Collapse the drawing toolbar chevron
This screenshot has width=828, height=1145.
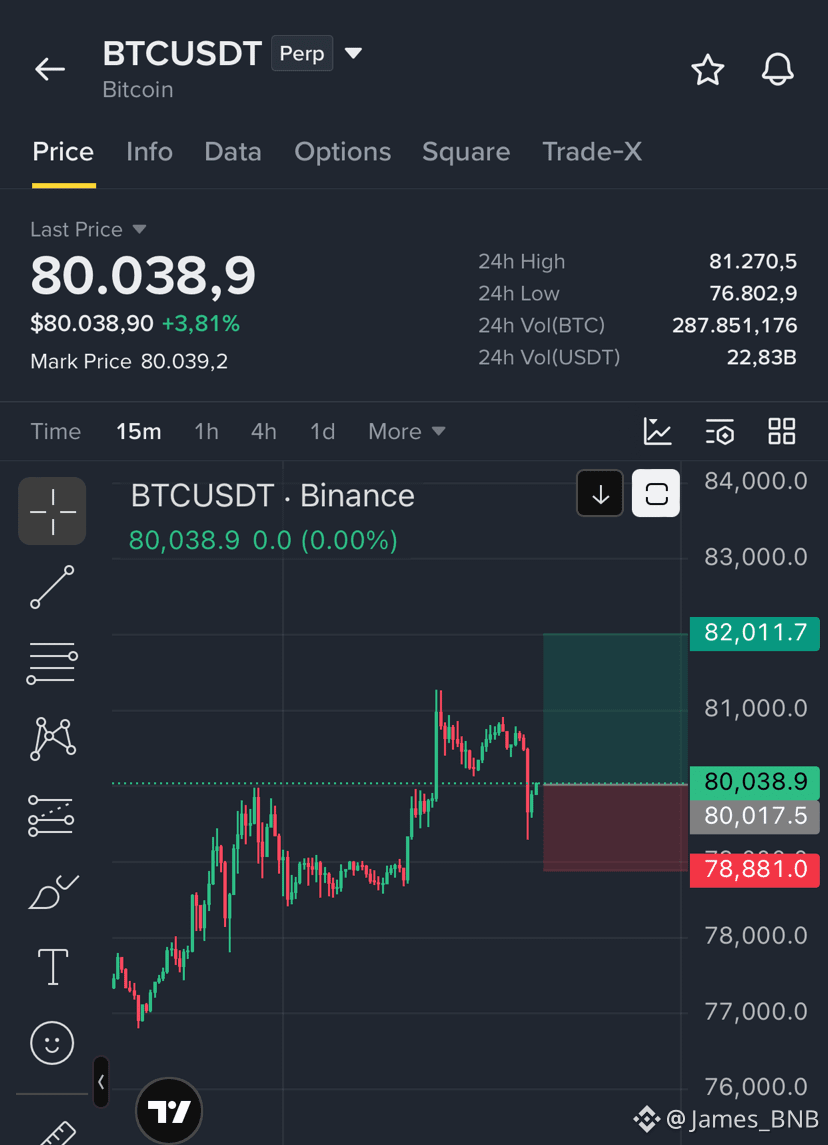pyautogui.click(x=101, y=1081)
